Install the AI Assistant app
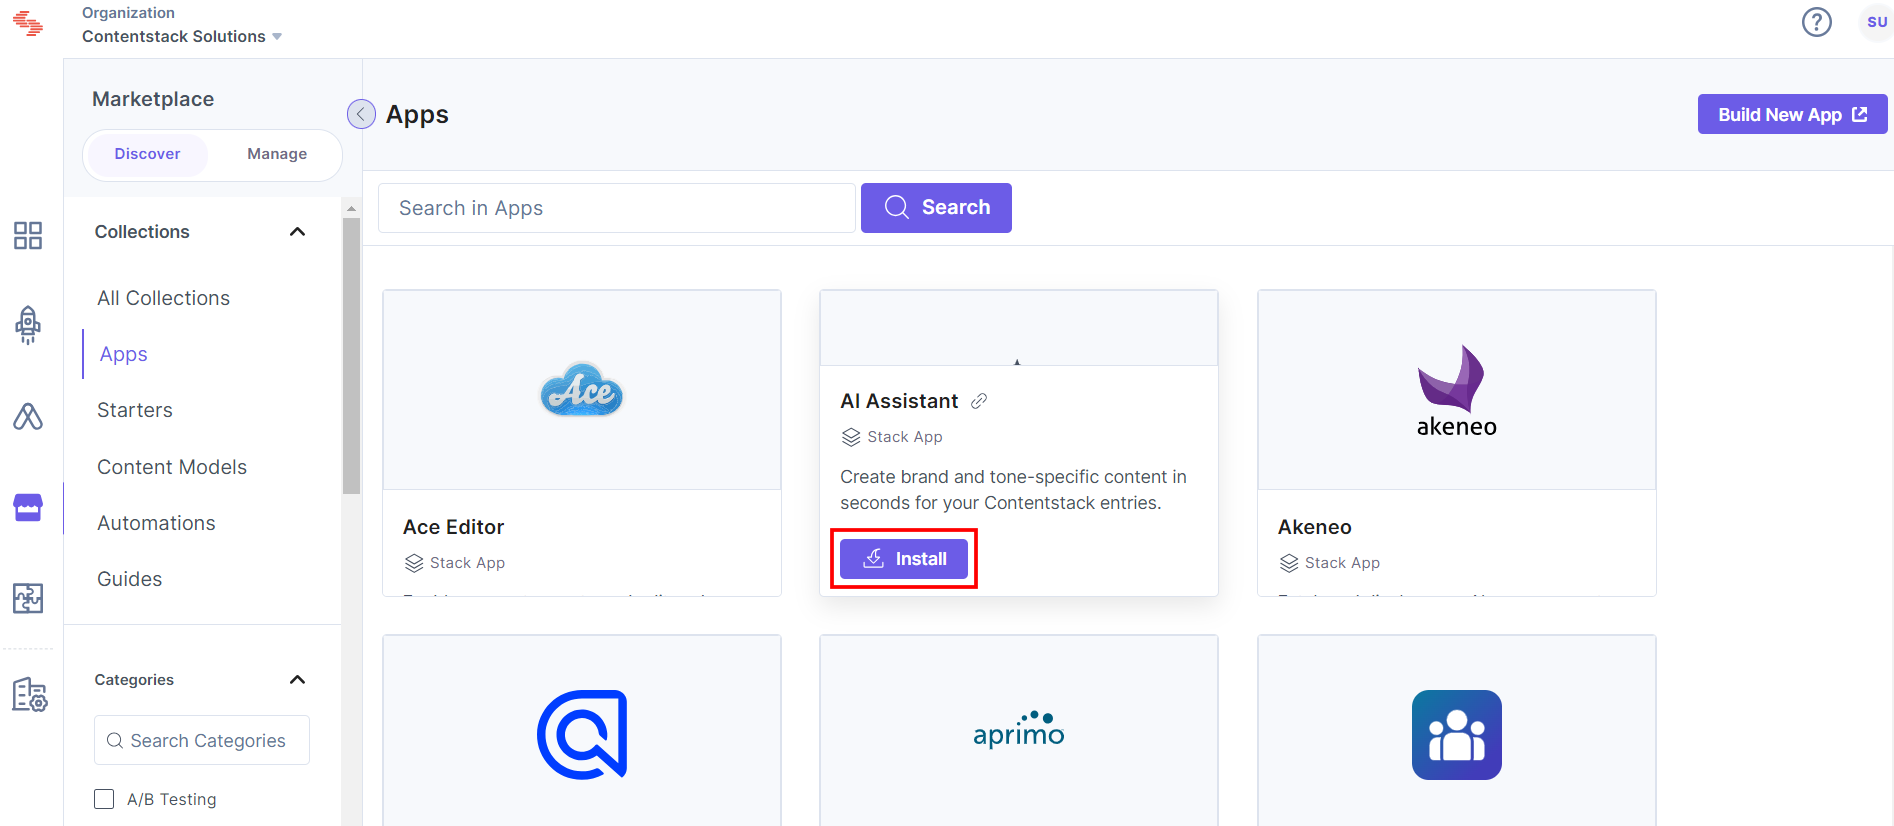This screenshot has width=1894, height=826. coord(904,559)
